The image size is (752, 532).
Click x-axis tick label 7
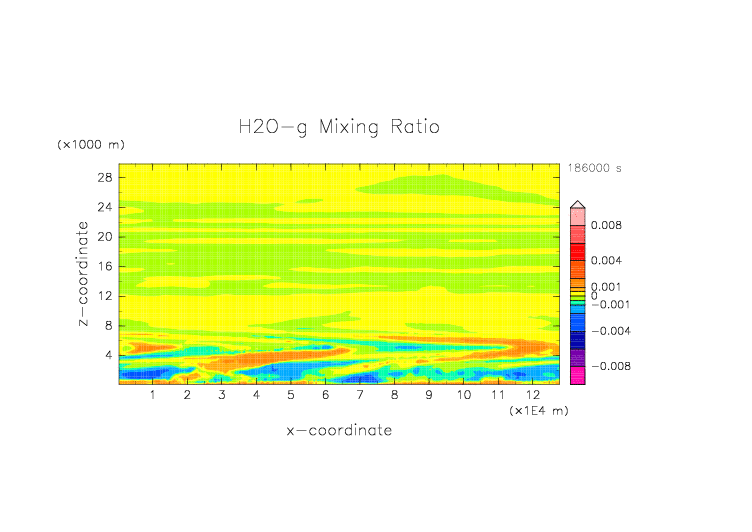360,396
